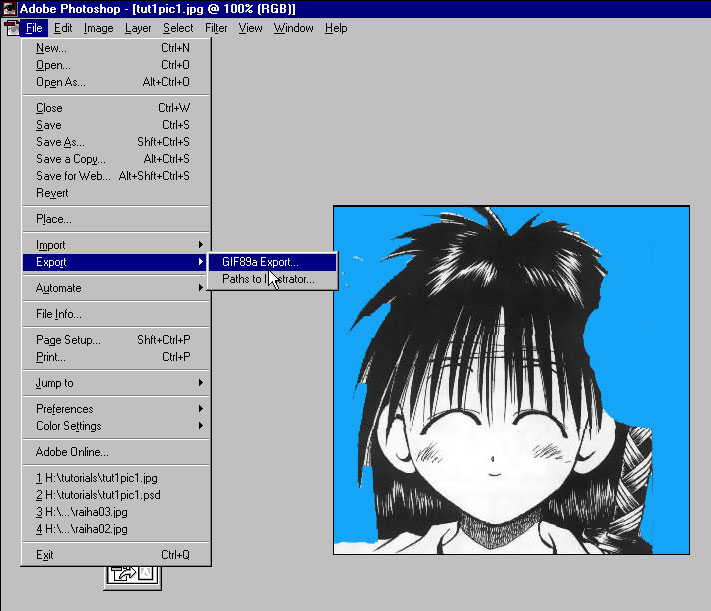Open recent file 2 H:\tutorials\tut1pic1.psd
The height and width of the screenshot is (611, 711).
(x=117, y=495)
